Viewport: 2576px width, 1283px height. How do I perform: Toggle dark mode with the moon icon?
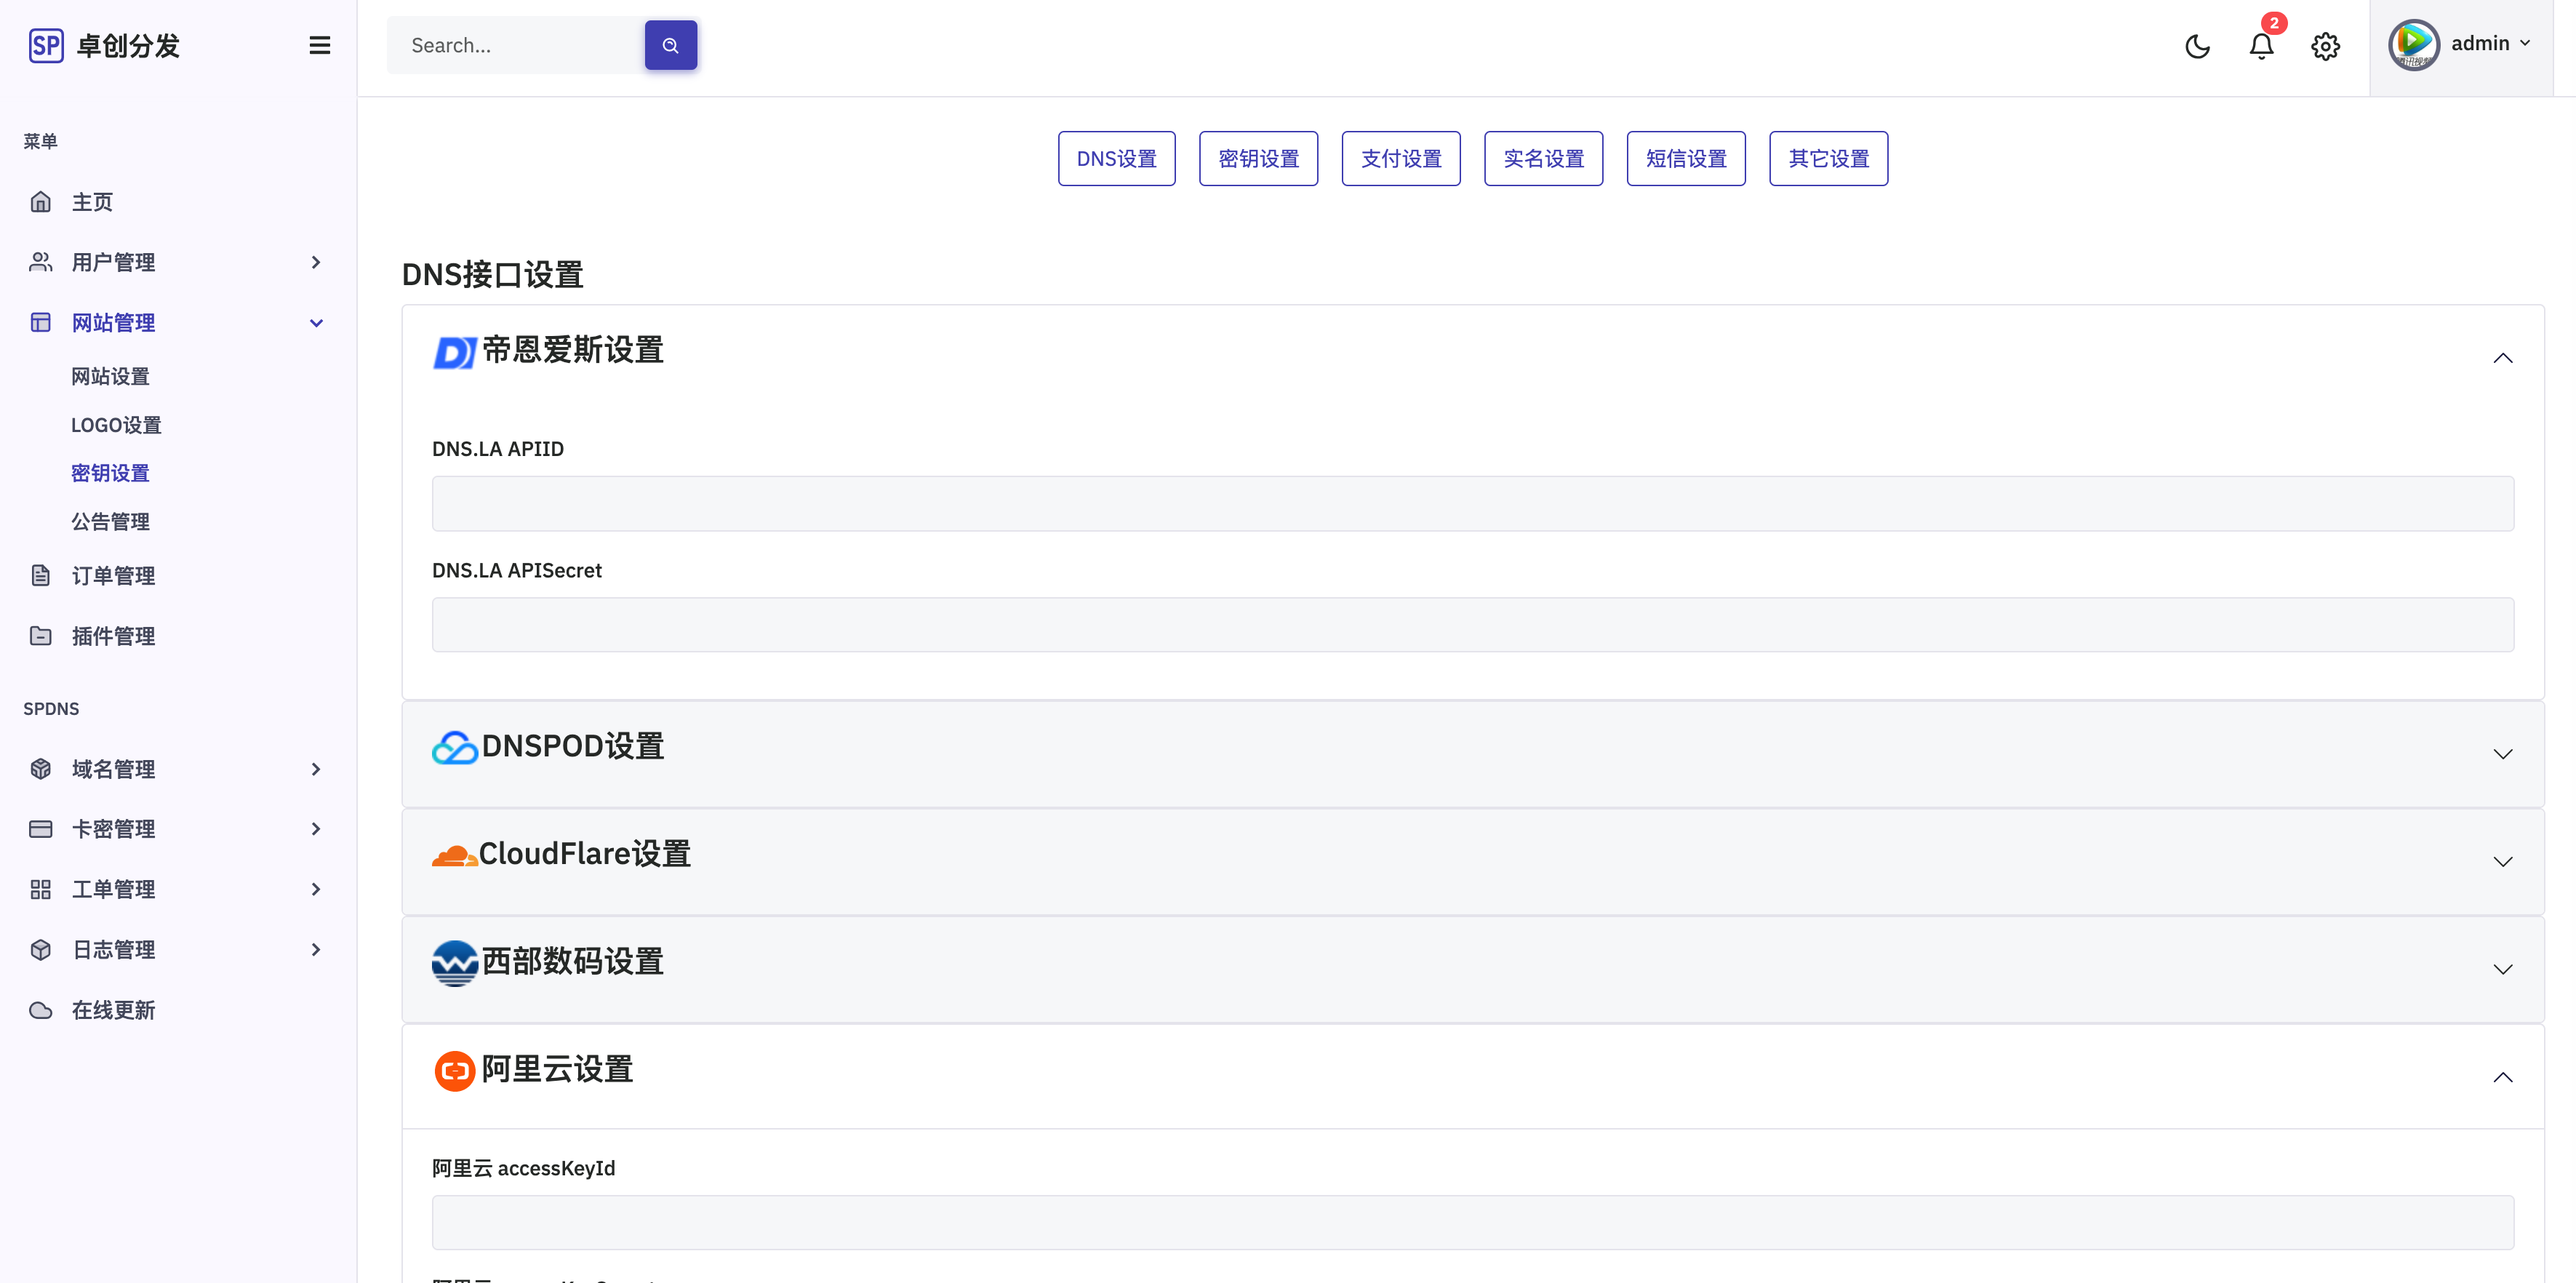click(2197, 46)
